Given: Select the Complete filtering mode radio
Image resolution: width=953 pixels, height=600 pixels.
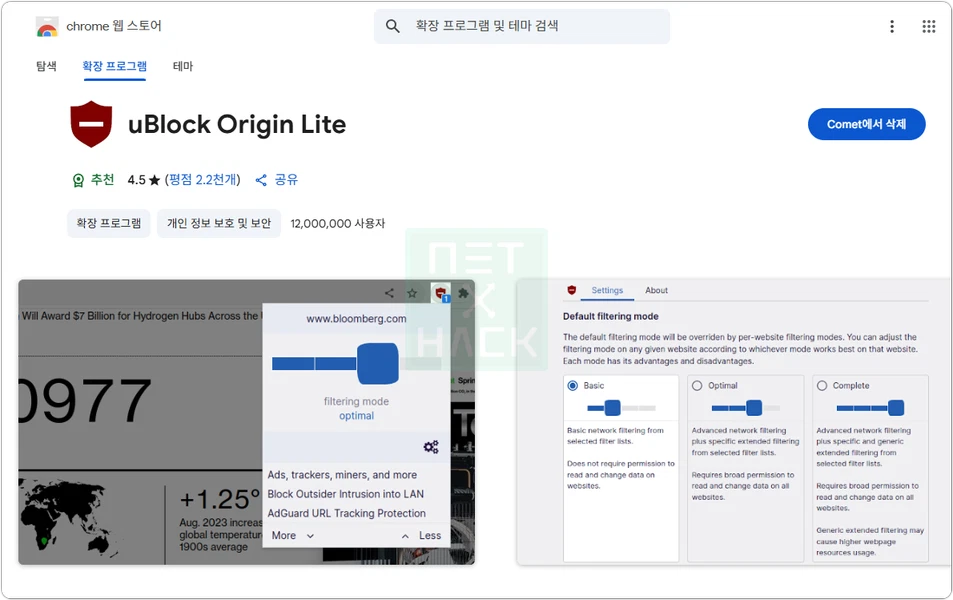Looking at the screenshot, I should tap(822, 385).
